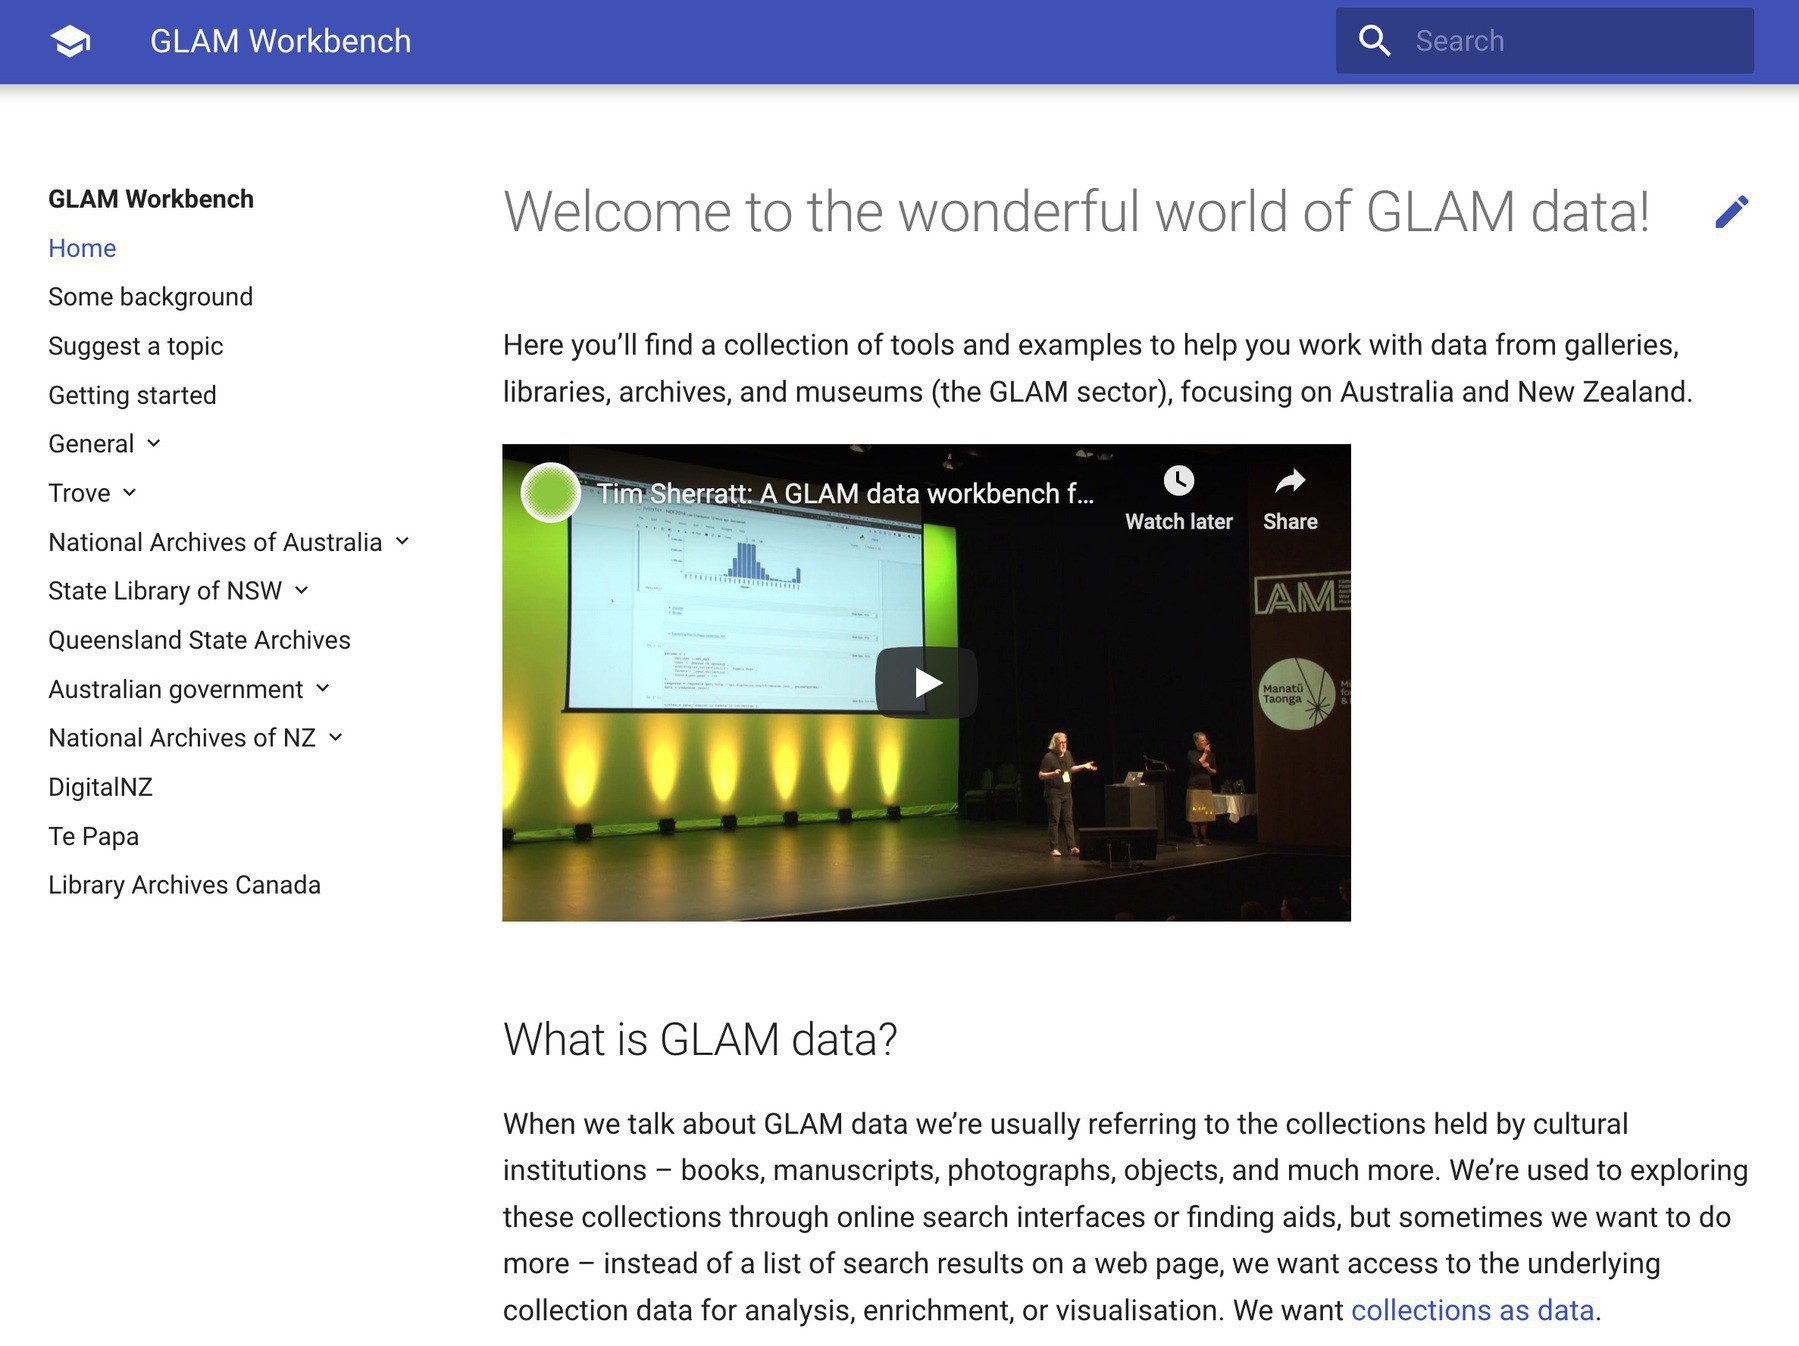Play the Tim Sherratt video
Viewport: 1799px width, 1346px height.
pyautogui.click(x=926, y=683)
